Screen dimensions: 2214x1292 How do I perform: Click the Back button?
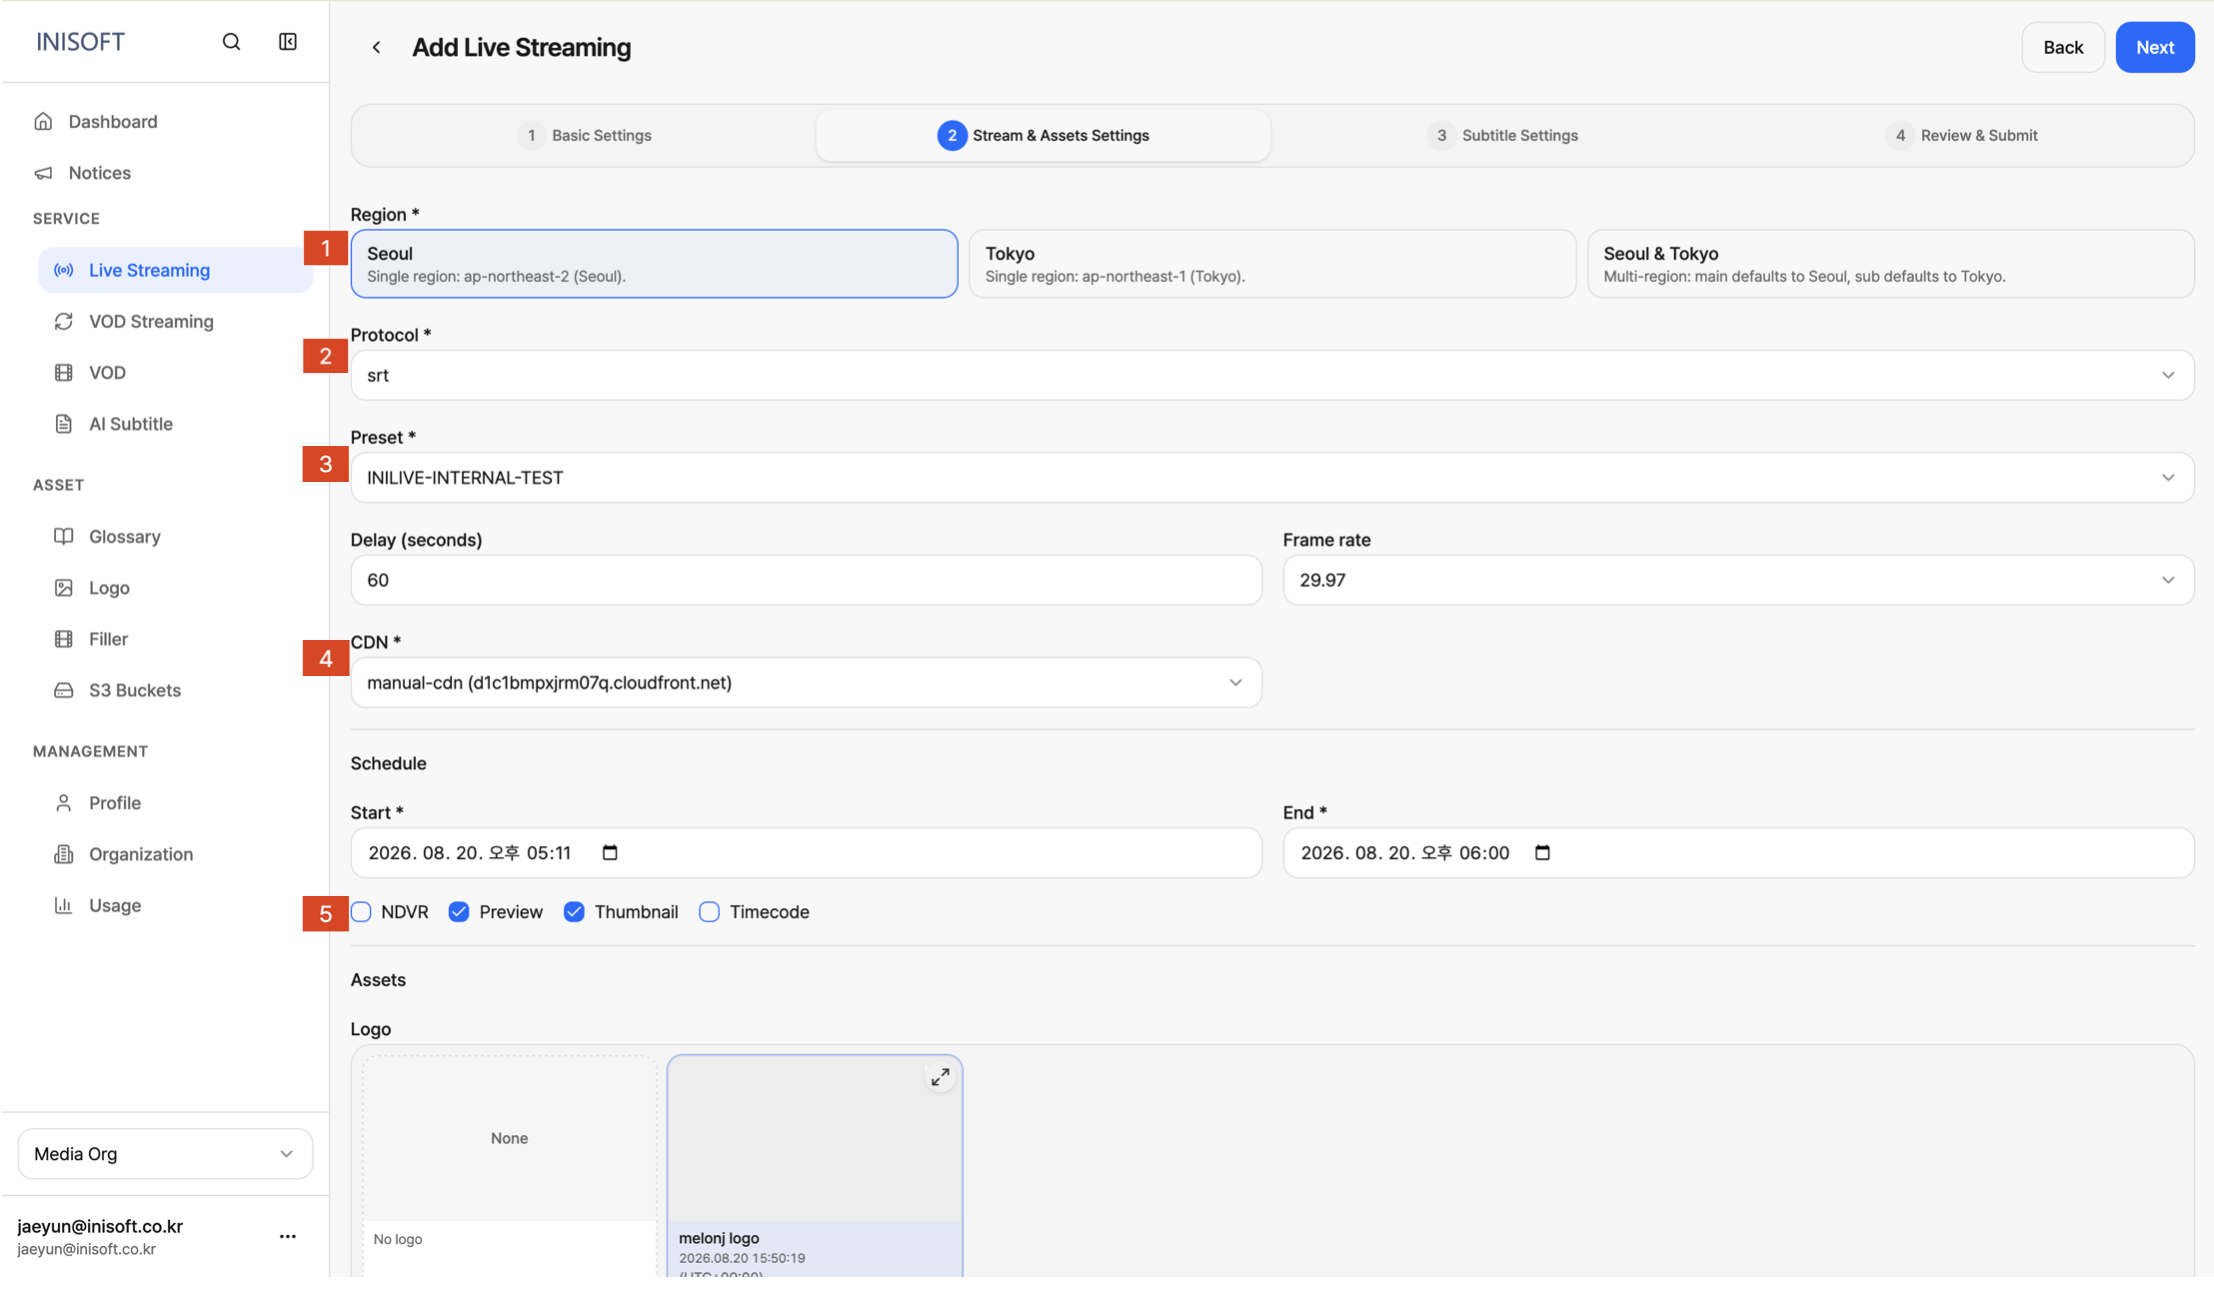(2063, 47)
